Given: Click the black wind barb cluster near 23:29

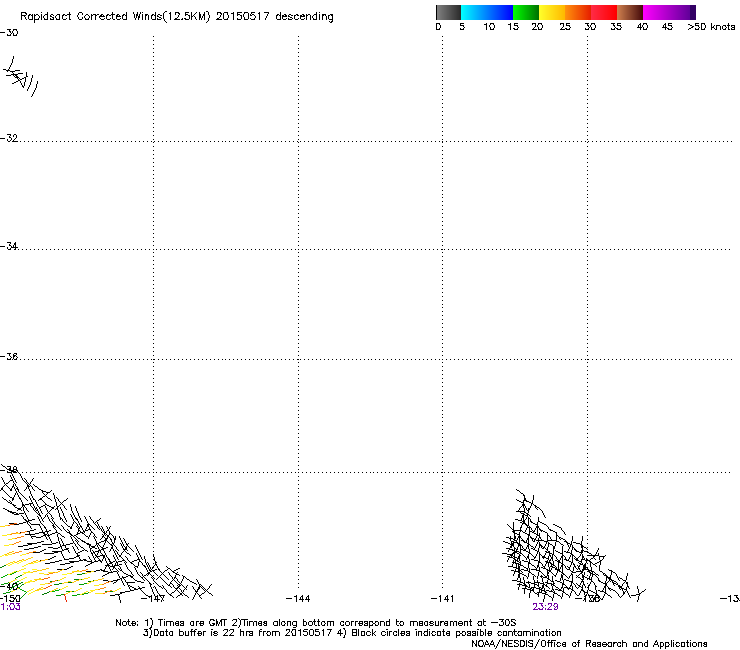Looking at the screenshot, I should coord(572,547).
